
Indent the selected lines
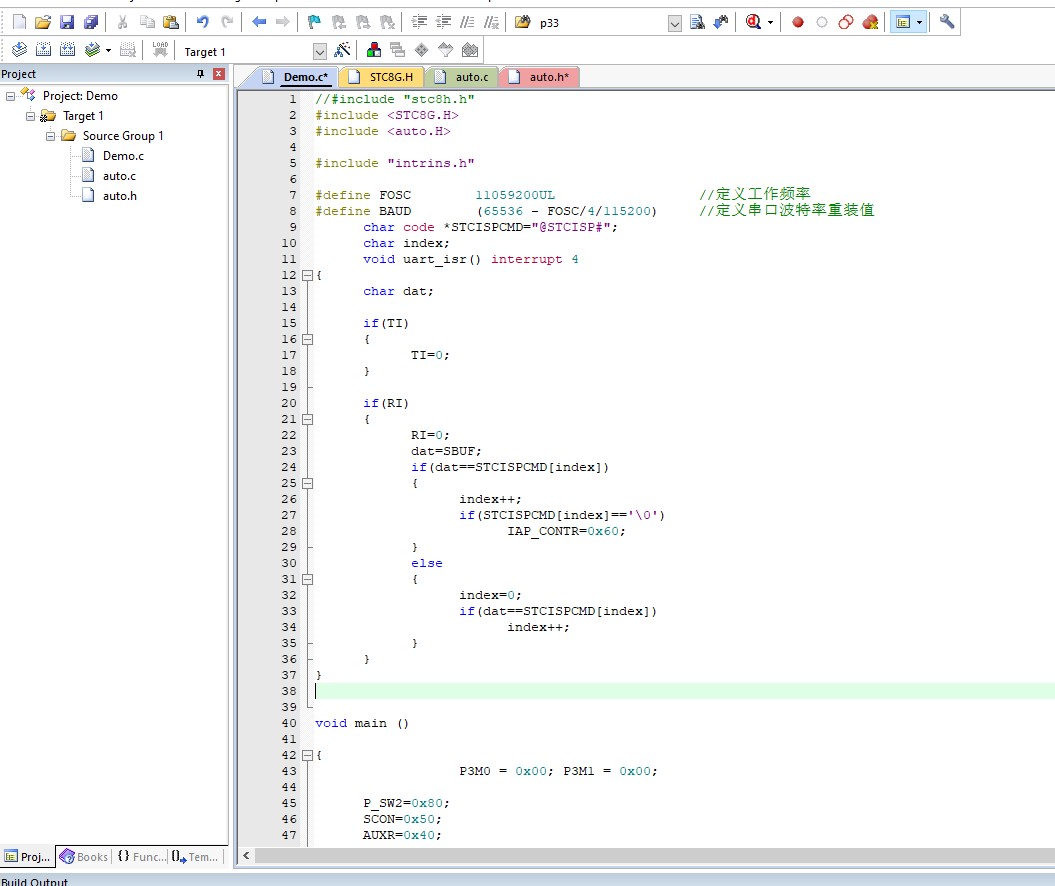(419, 22)
